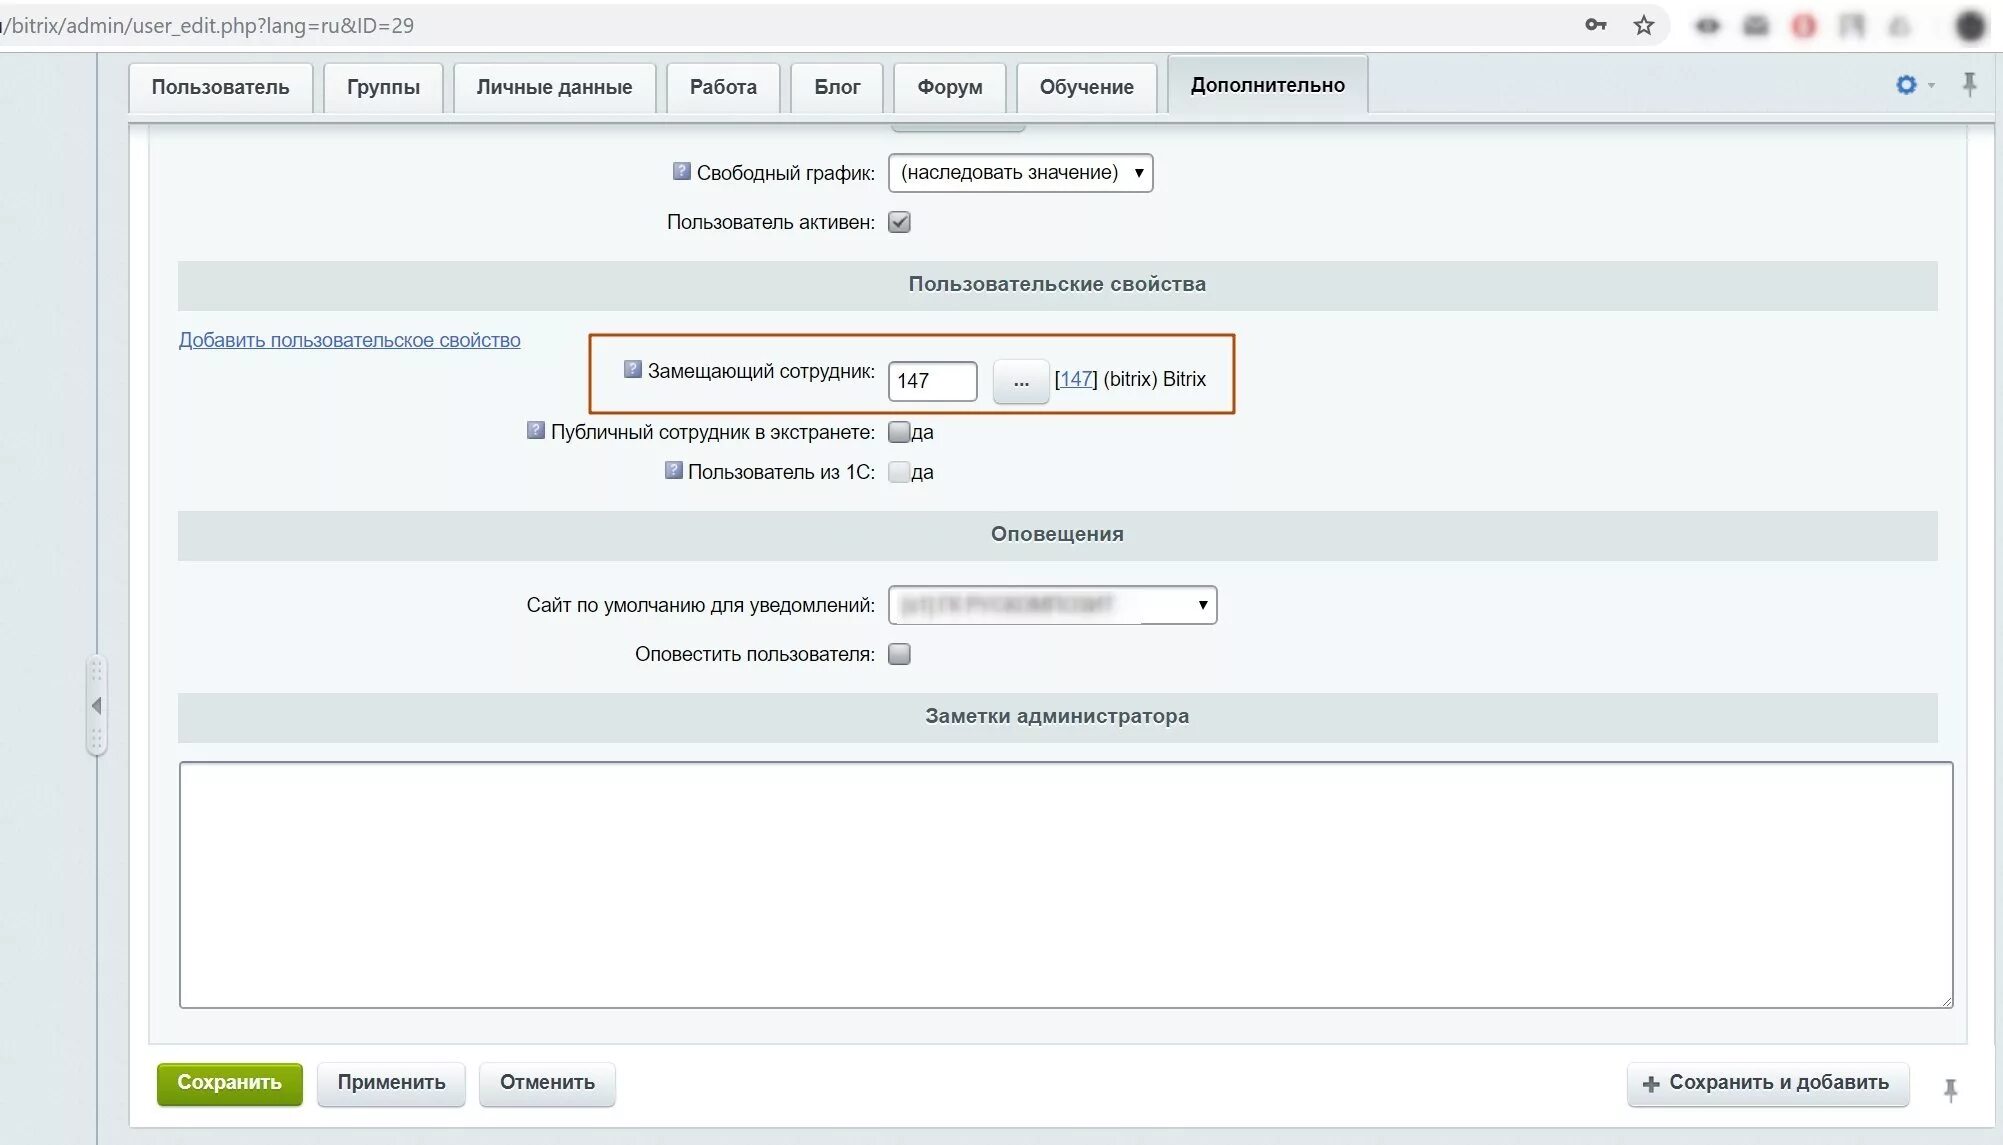Enable Публичный сотрудник в экстранете checkbox

click(899, 432)
